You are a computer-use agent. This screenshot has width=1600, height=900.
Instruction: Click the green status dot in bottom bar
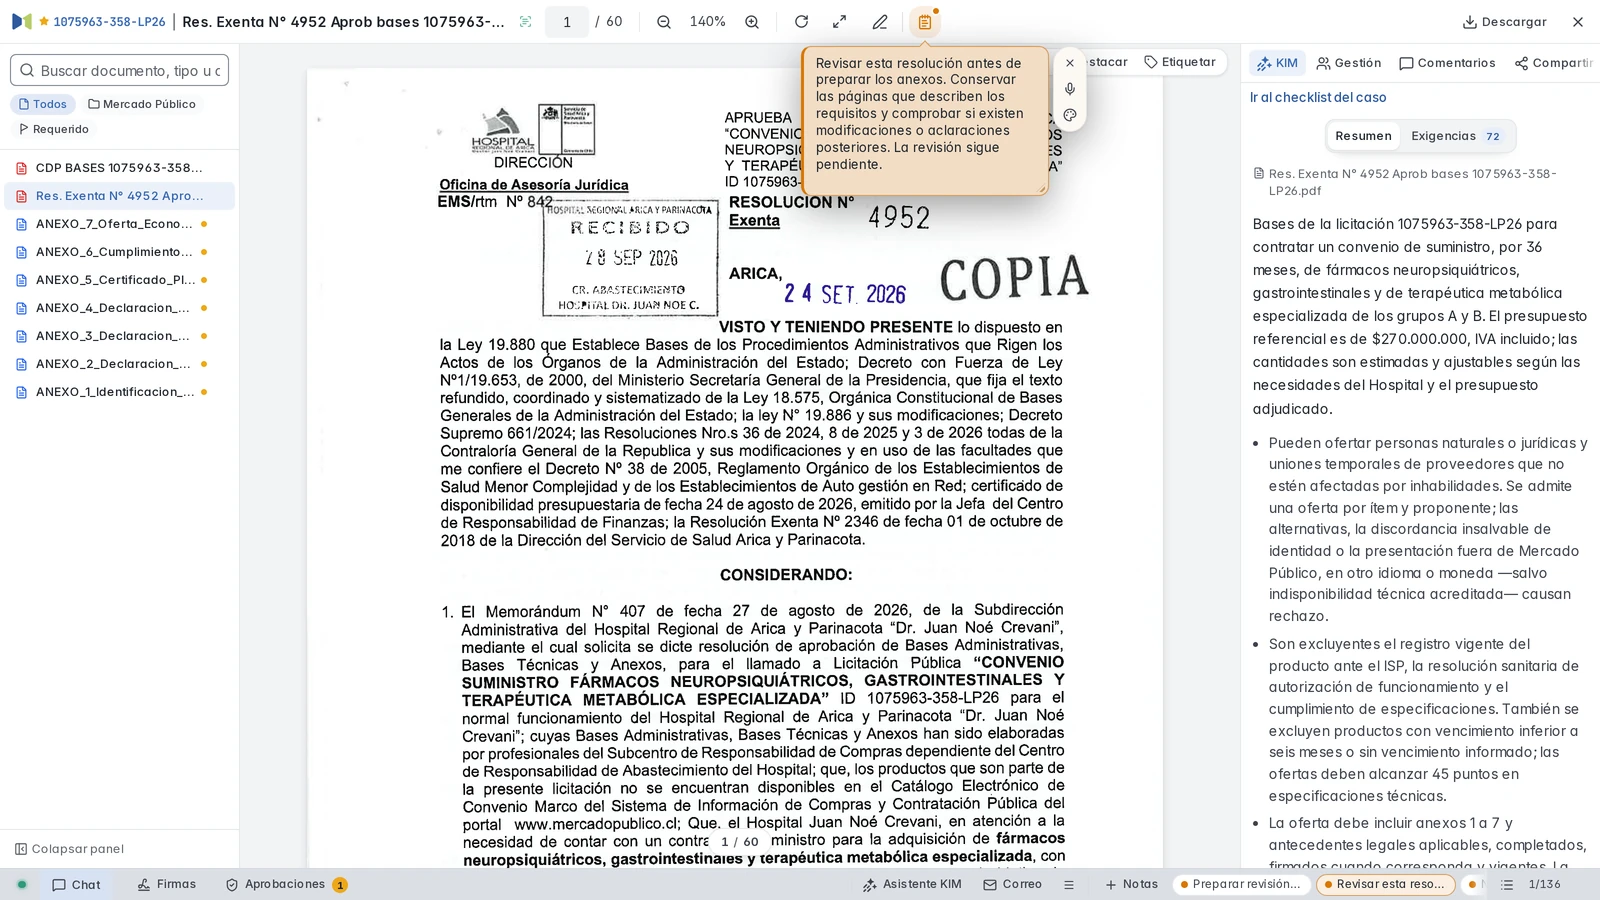click(x=22, y=885)
